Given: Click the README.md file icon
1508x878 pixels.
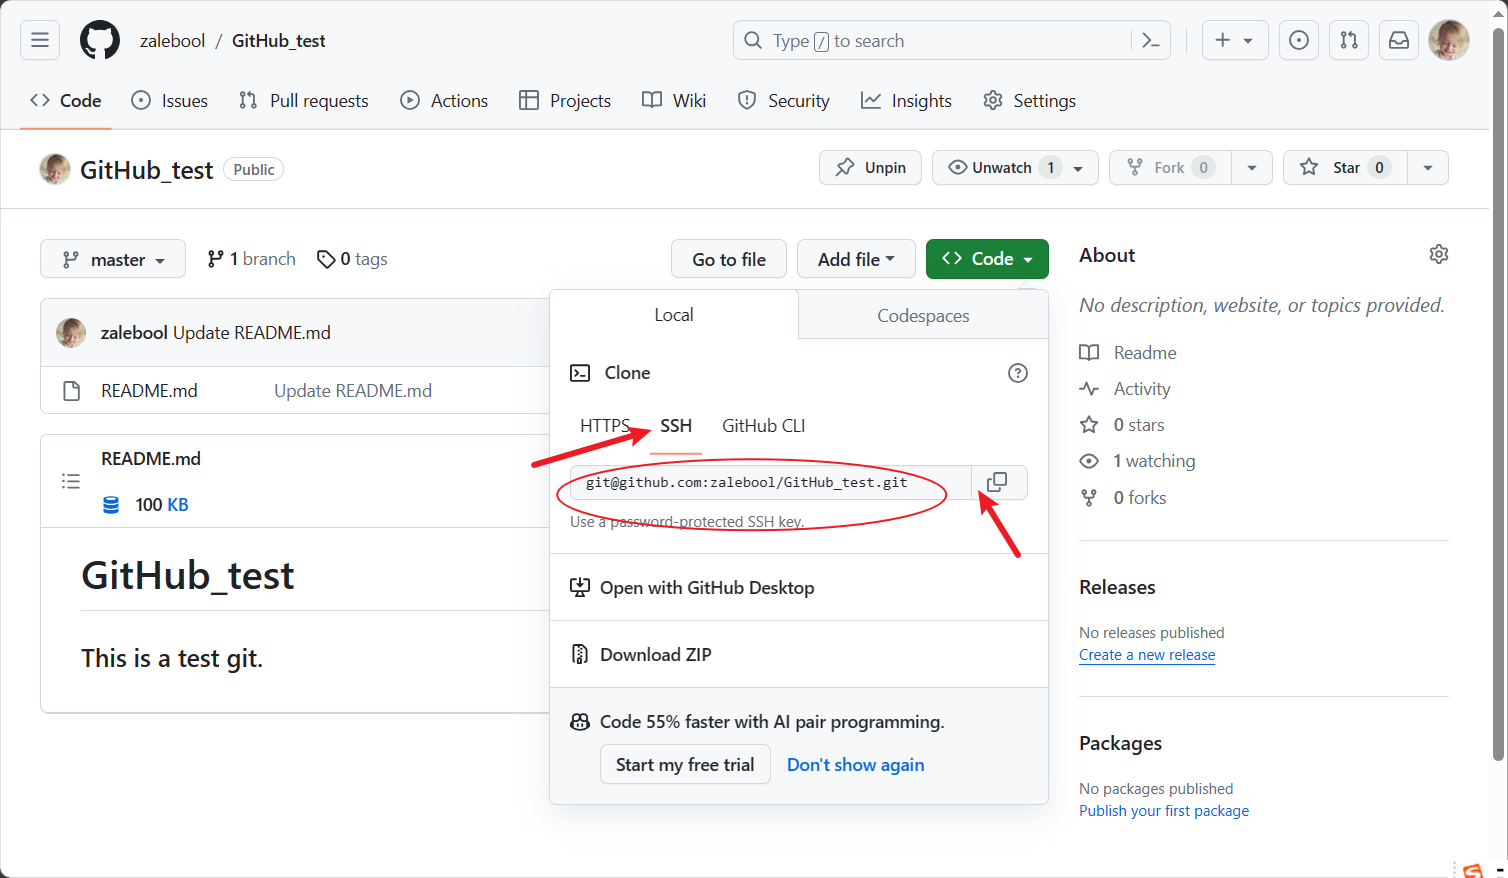Looking at the screenshot, I should pyautogui.click(x=72, y=391).
